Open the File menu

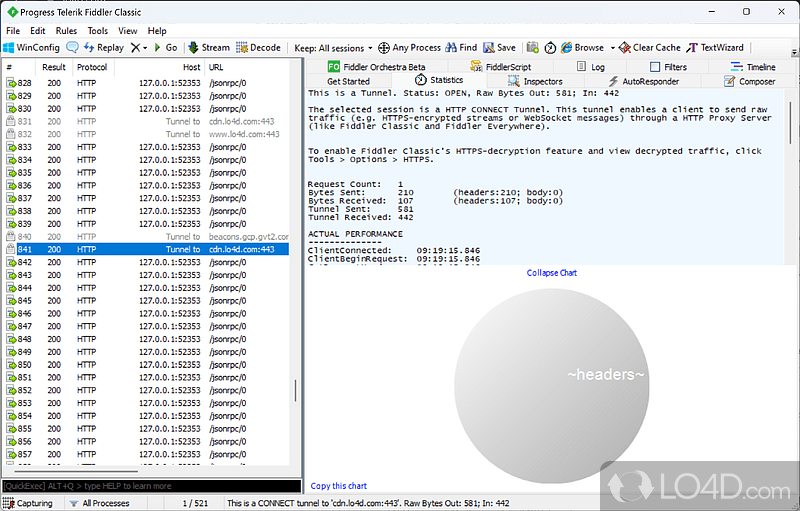[13, 31]
